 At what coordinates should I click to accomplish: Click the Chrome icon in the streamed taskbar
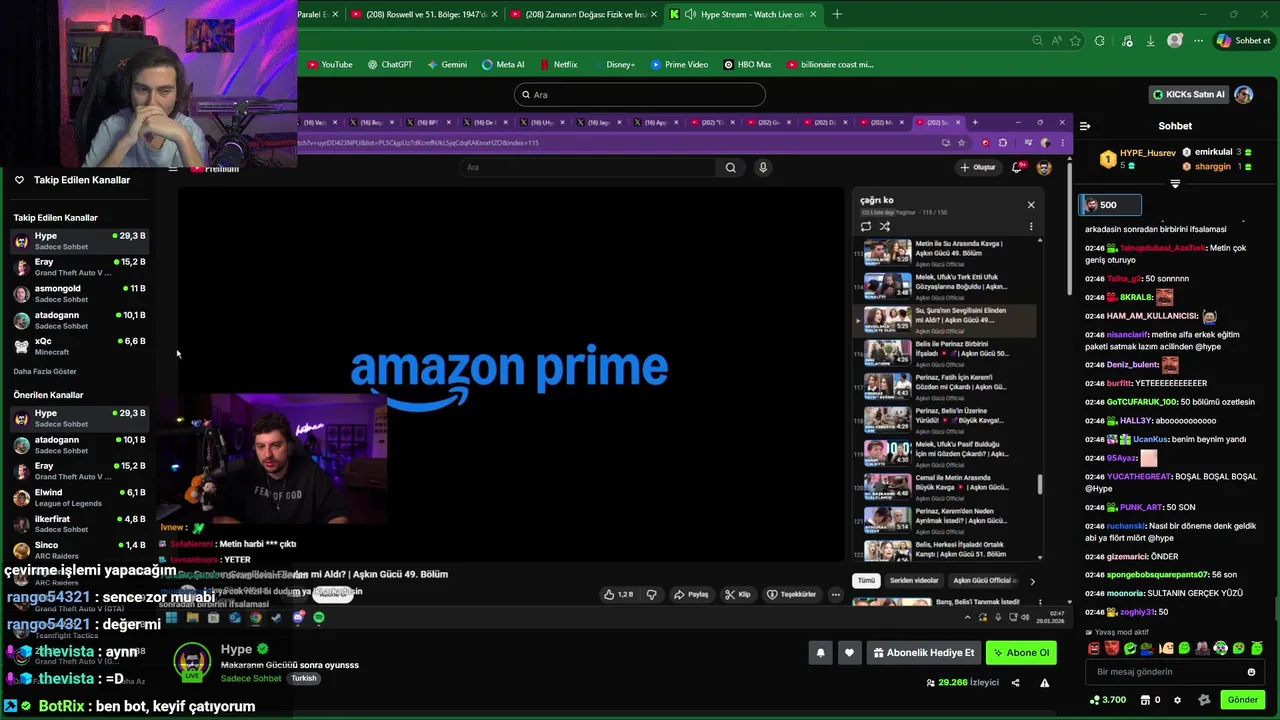(x=256, y=618)
